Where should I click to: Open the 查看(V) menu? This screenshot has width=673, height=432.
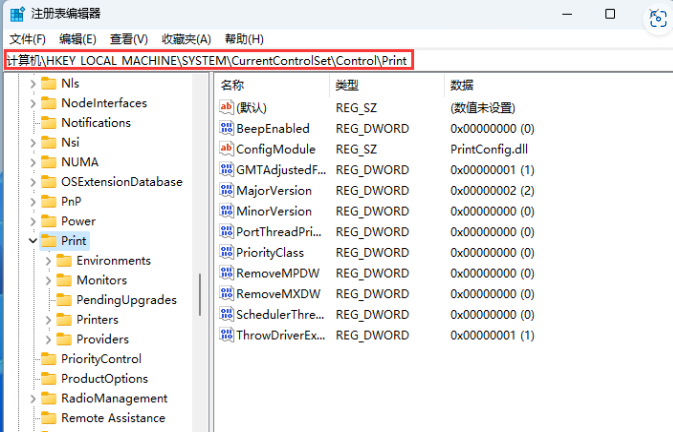coord(128,39)
